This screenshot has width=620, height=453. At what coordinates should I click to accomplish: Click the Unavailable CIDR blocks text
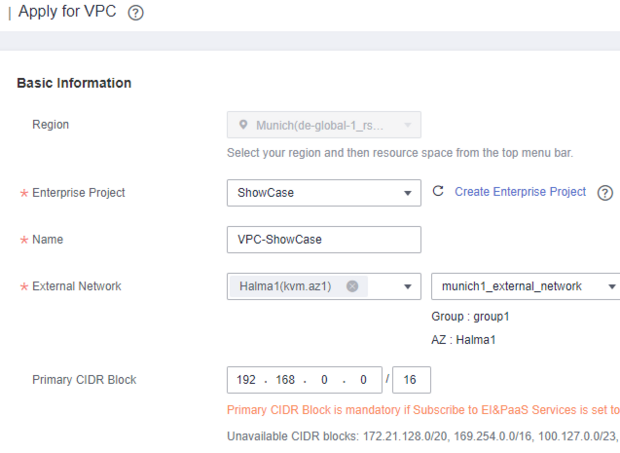click(x=422, y=436)
